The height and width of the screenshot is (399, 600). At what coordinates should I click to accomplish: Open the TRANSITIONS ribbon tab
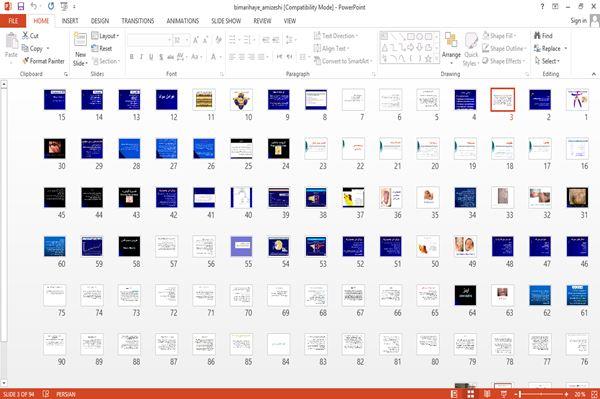point(138,21)
